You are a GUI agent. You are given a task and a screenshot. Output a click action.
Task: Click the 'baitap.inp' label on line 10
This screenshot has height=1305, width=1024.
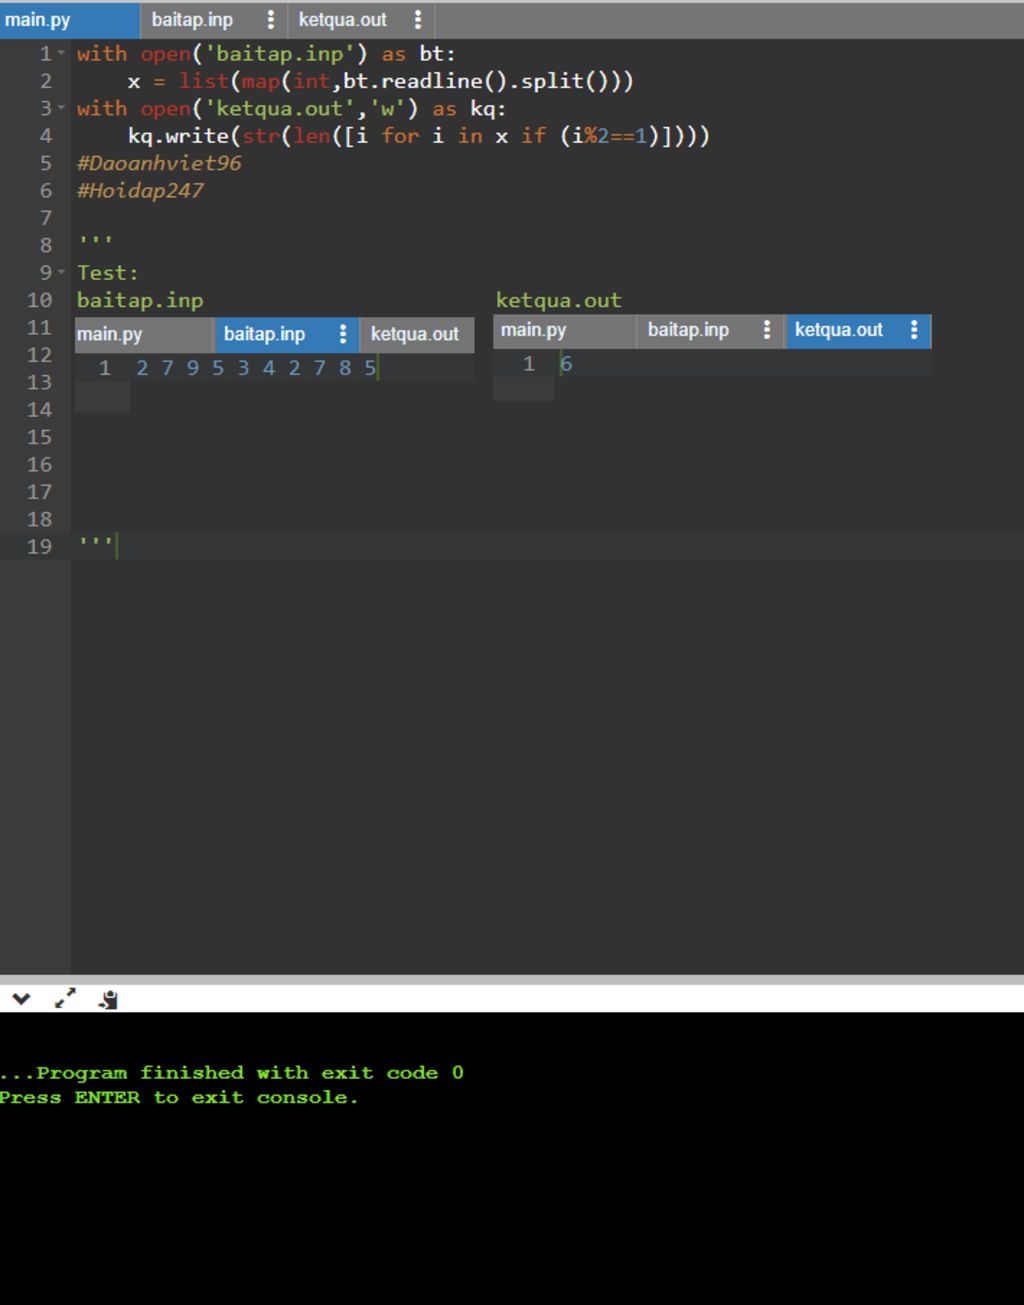pos(140,300)
